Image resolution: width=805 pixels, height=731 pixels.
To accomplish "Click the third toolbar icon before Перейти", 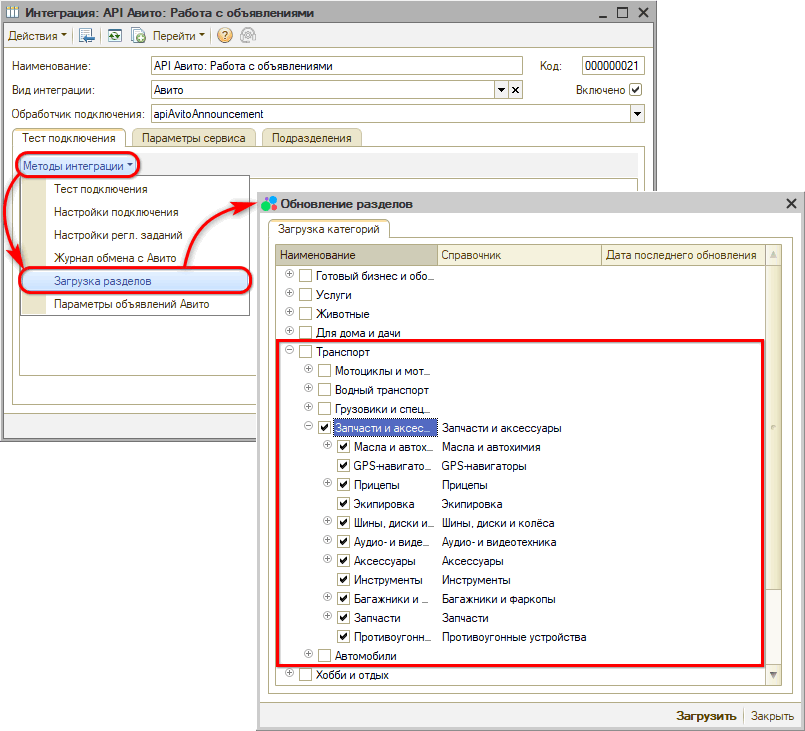I will click(138, 36).
